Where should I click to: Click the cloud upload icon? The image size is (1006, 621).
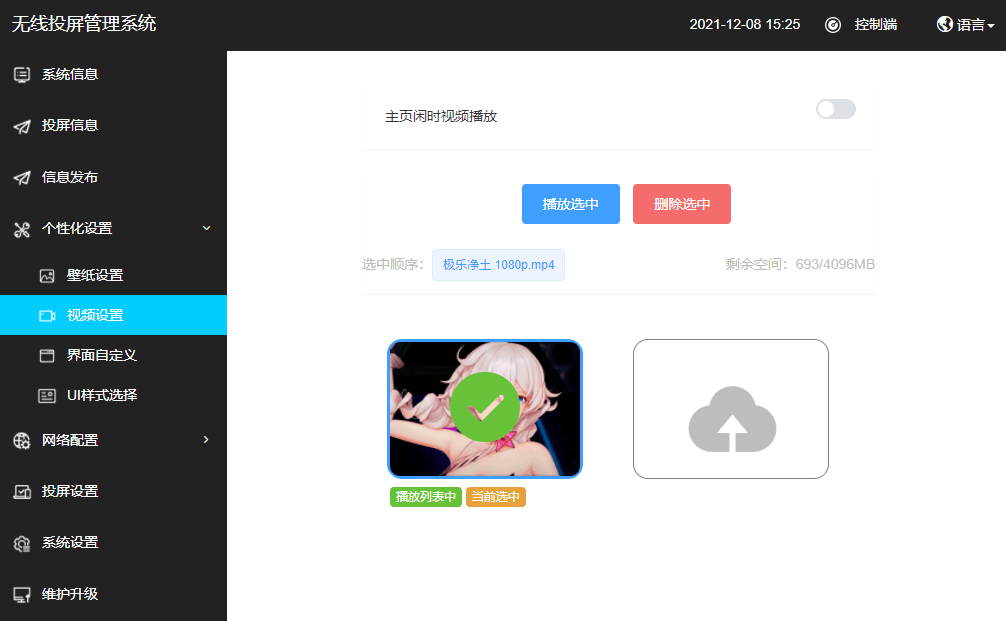pyautogui.click(x=732, y=419)
